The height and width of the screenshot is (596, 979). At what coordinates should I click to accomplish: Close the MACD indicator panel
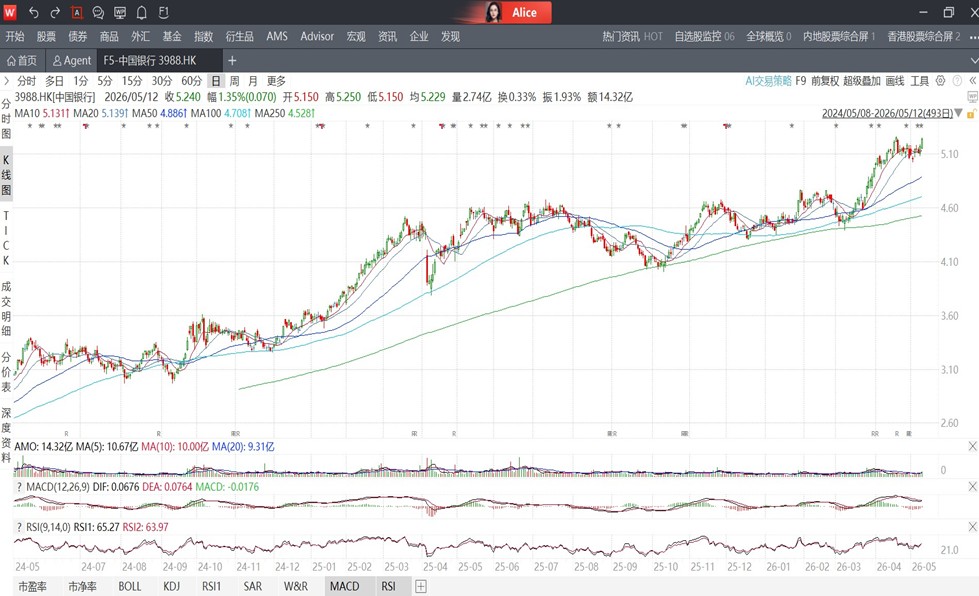coord(972,486)
